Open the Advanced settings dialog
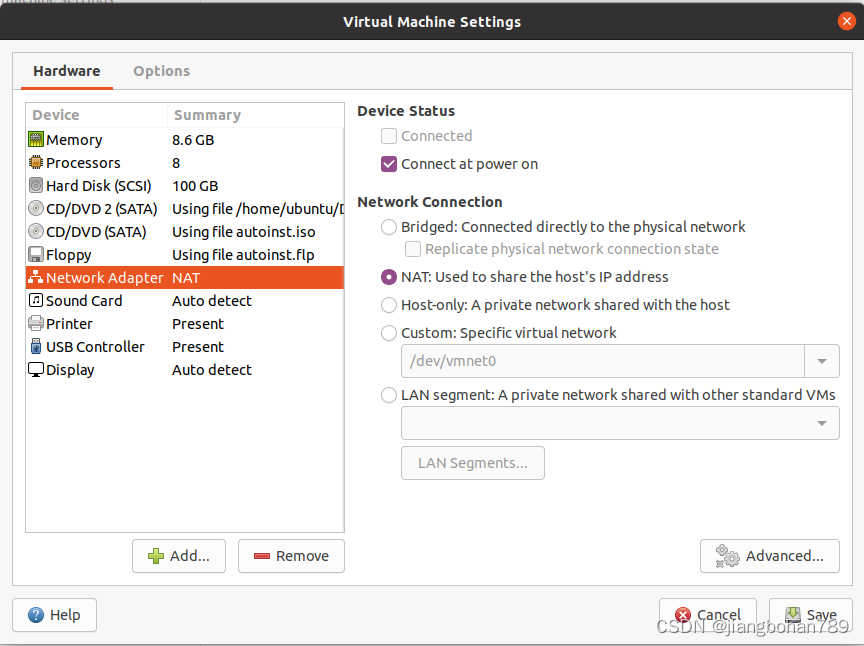The width and height of the screenshot is (864, 646). [769, 556]
